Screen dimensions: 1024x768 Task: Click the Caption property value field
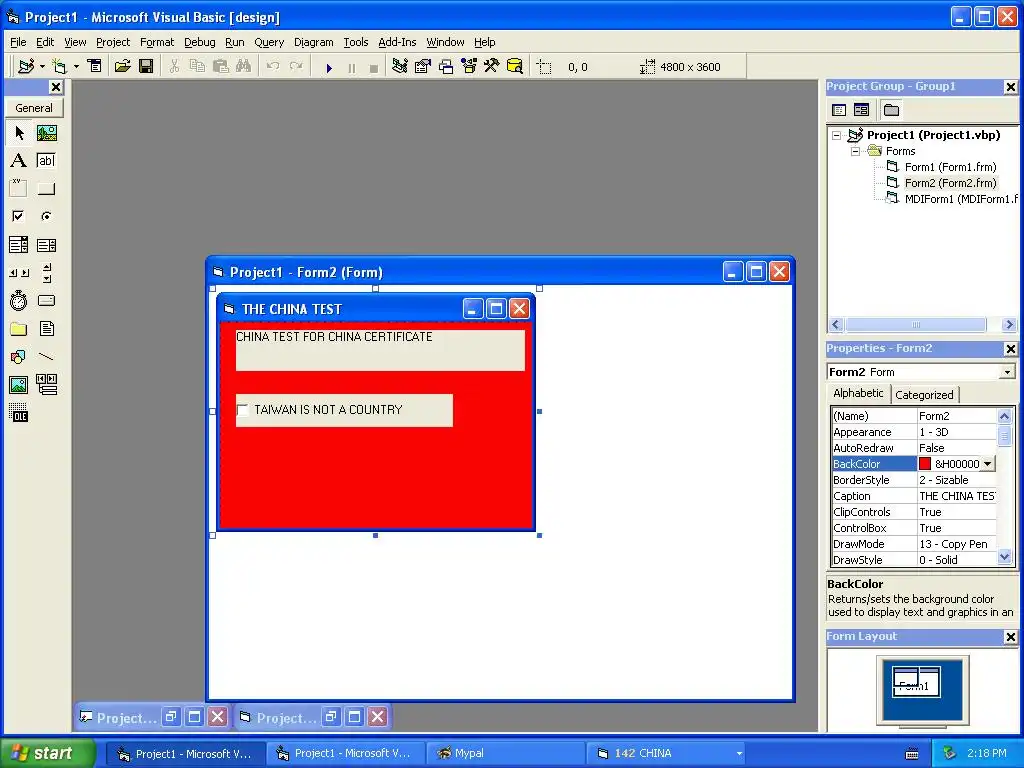[x=957, y=496]
